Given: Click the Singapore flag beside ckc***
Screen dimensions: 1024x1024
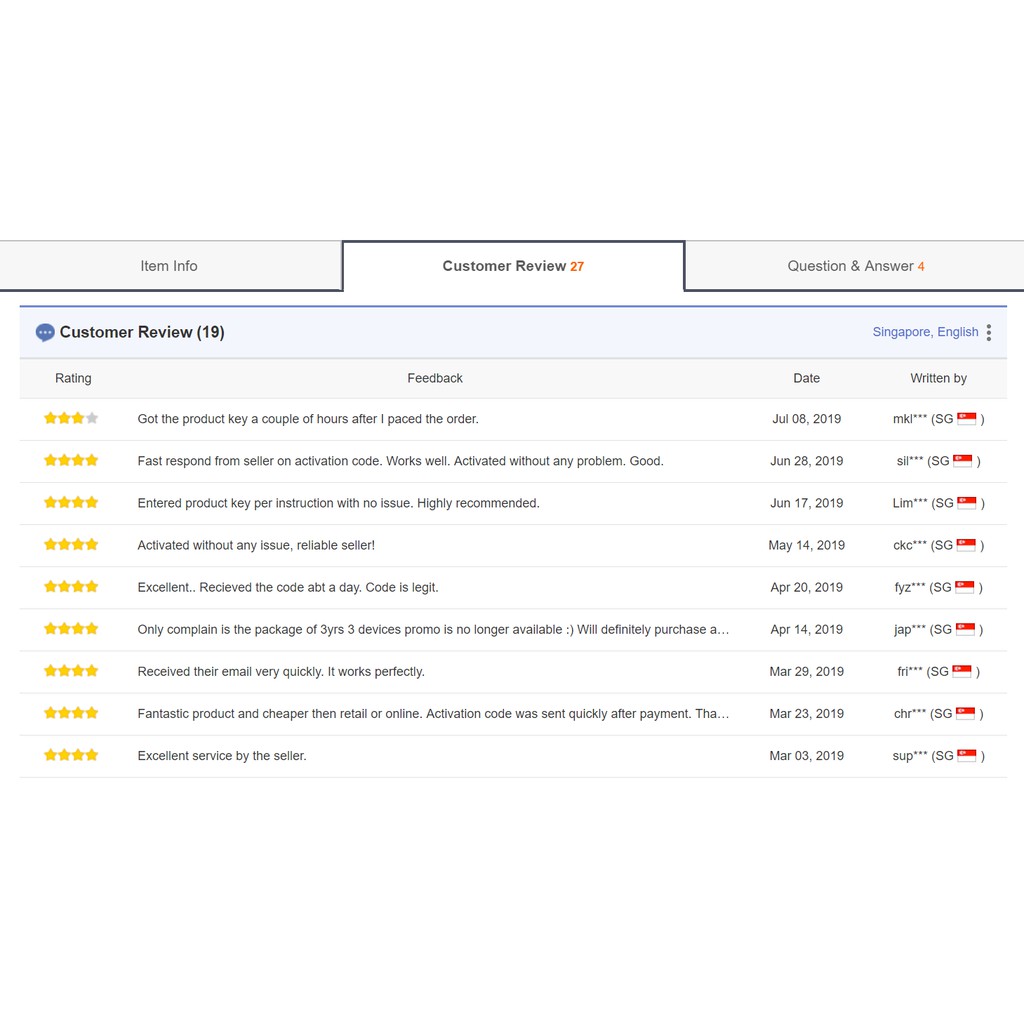Looking at the screenshot, I should [966, 545].
